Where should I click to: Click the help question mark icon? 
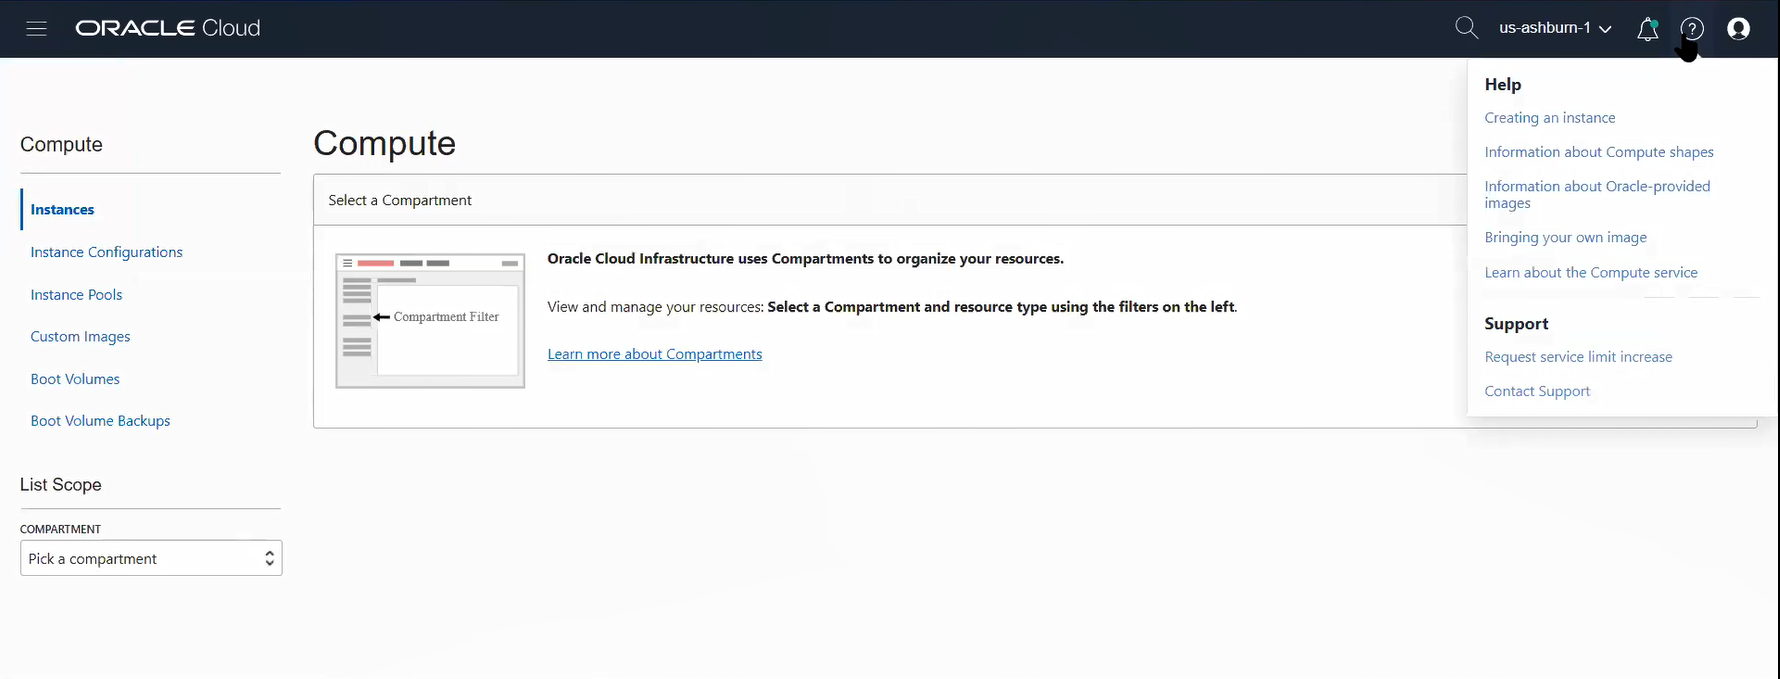(x=1692, y=29)
